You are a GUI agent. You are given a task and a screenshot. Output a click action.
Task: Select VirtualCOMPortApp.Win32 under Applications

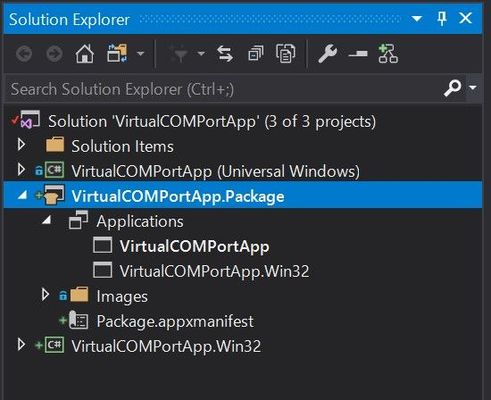click(214, 271)
